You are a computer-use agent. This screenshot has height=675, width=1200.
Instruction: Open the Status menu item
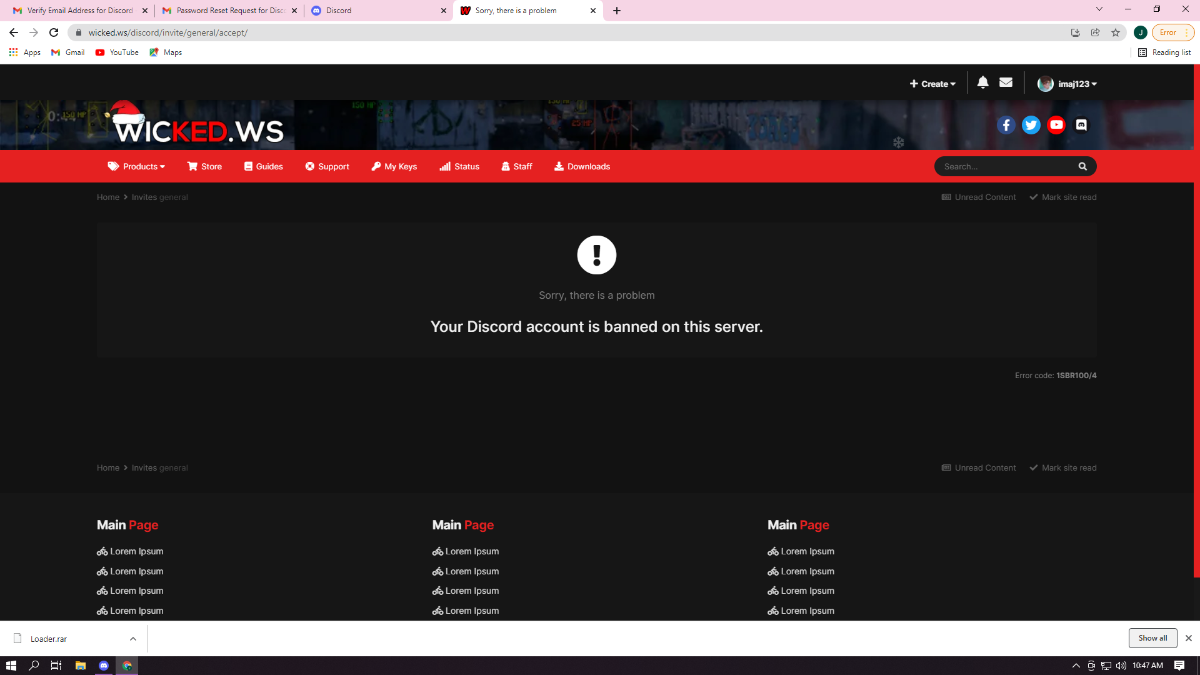[459, 167]
